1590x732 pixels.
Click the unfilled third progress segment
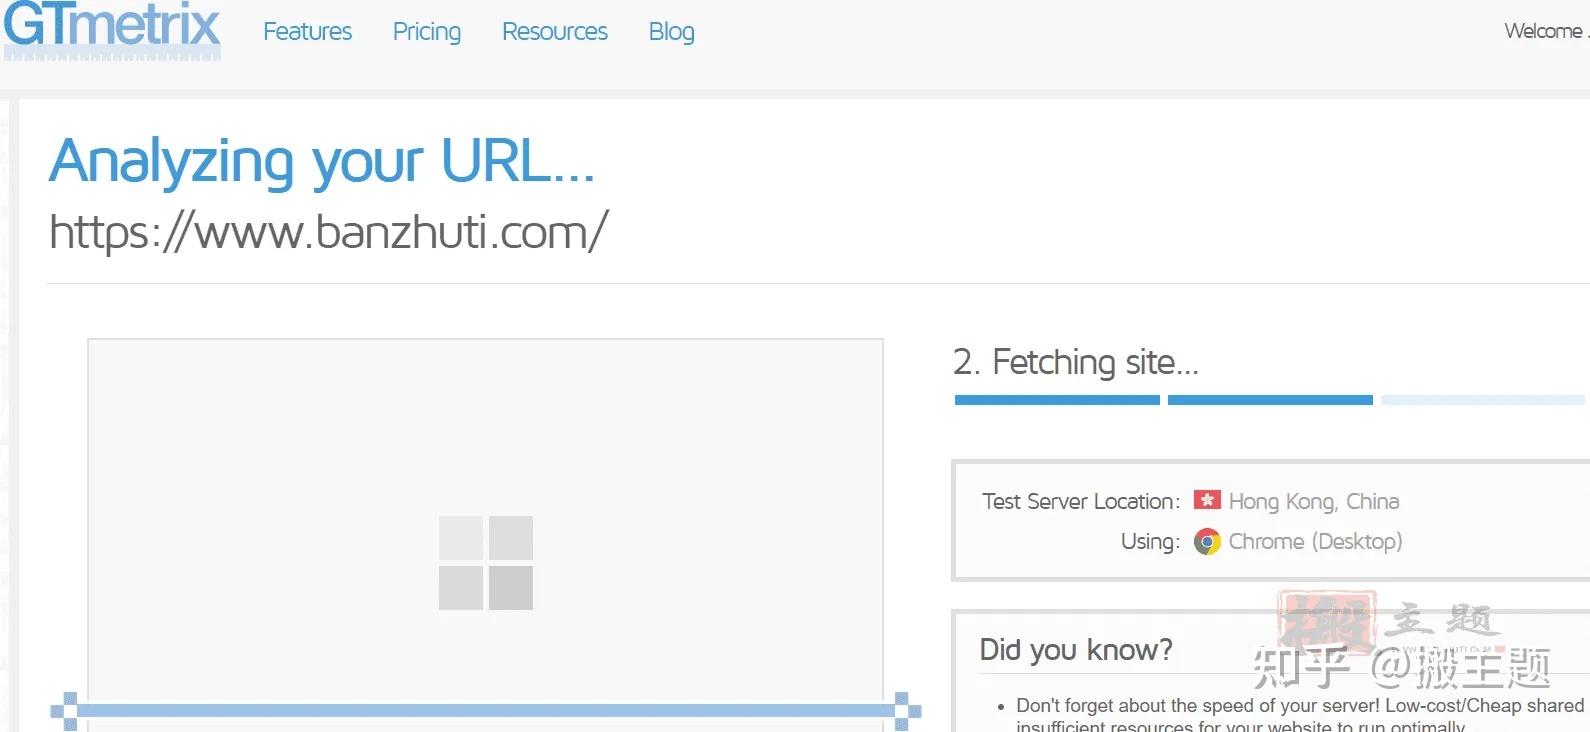tap(1482, 400)
